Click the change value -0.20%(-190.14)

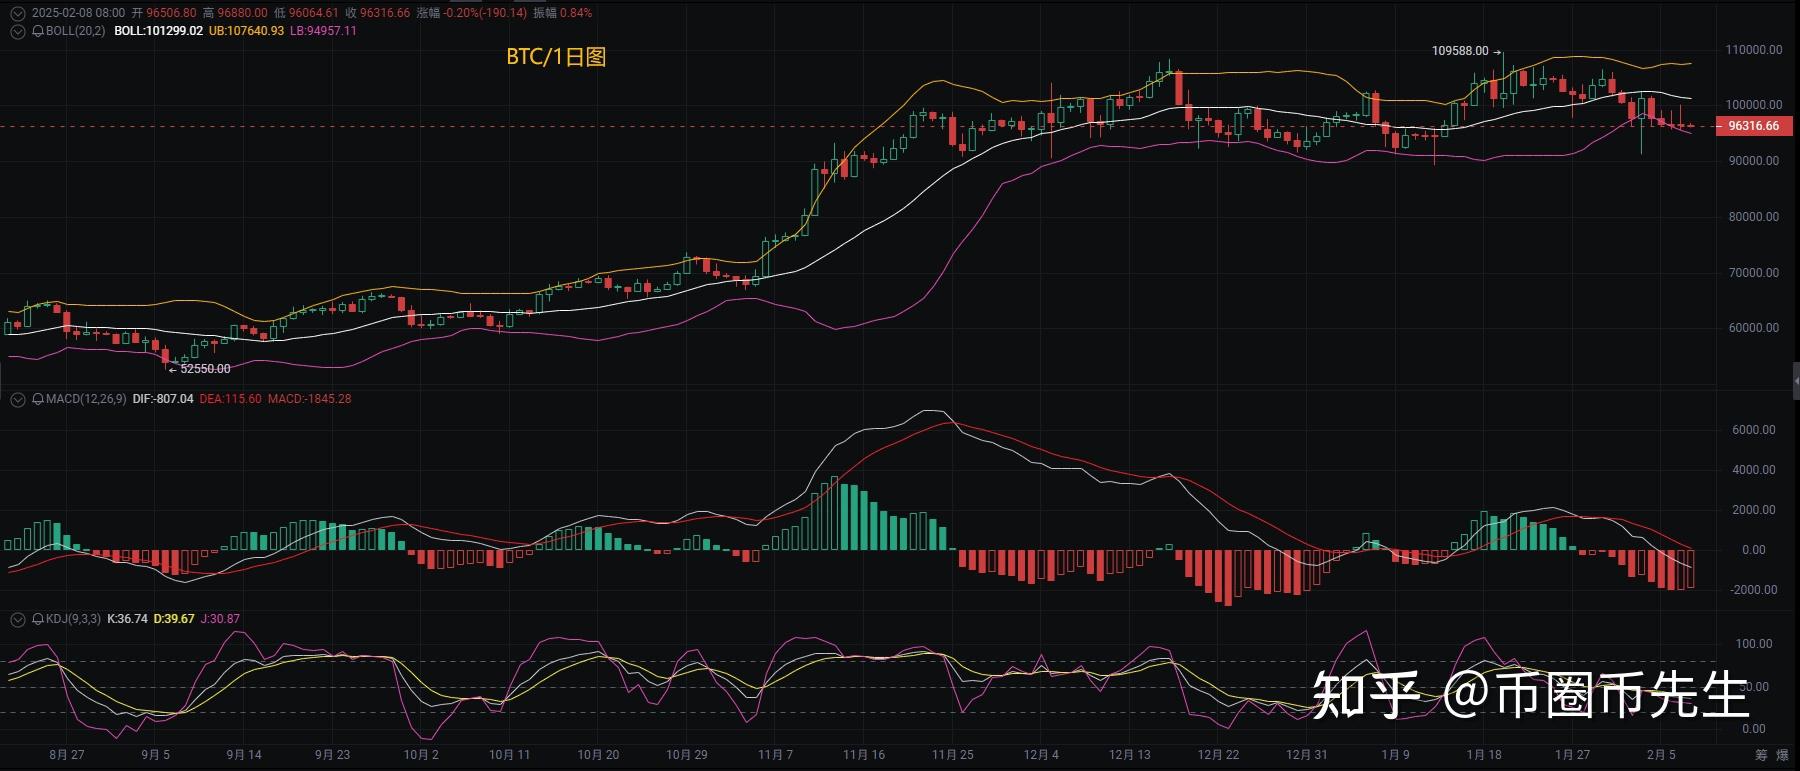(x=485, y=13)
